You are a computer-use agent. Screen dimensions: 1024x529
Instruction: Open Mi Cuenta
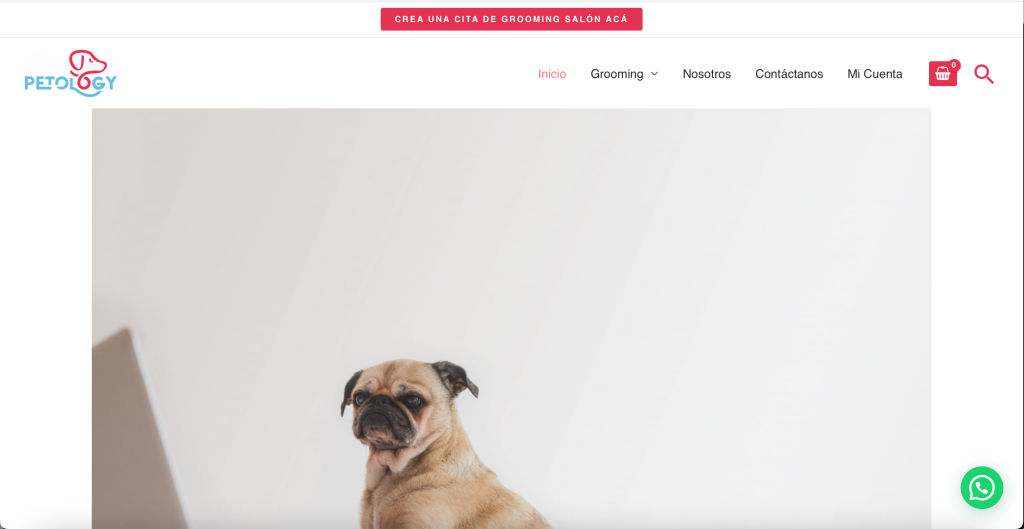click(x=874, y=74)
